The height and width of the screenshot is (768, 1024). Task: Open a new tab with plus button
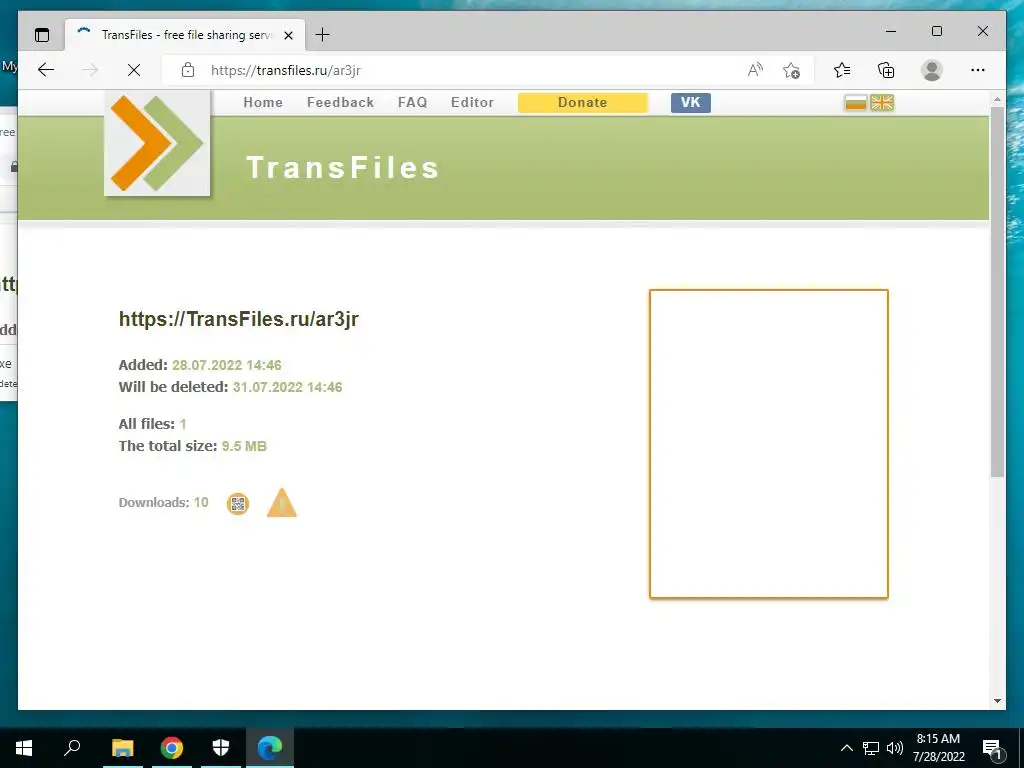[x=323, y=35]
